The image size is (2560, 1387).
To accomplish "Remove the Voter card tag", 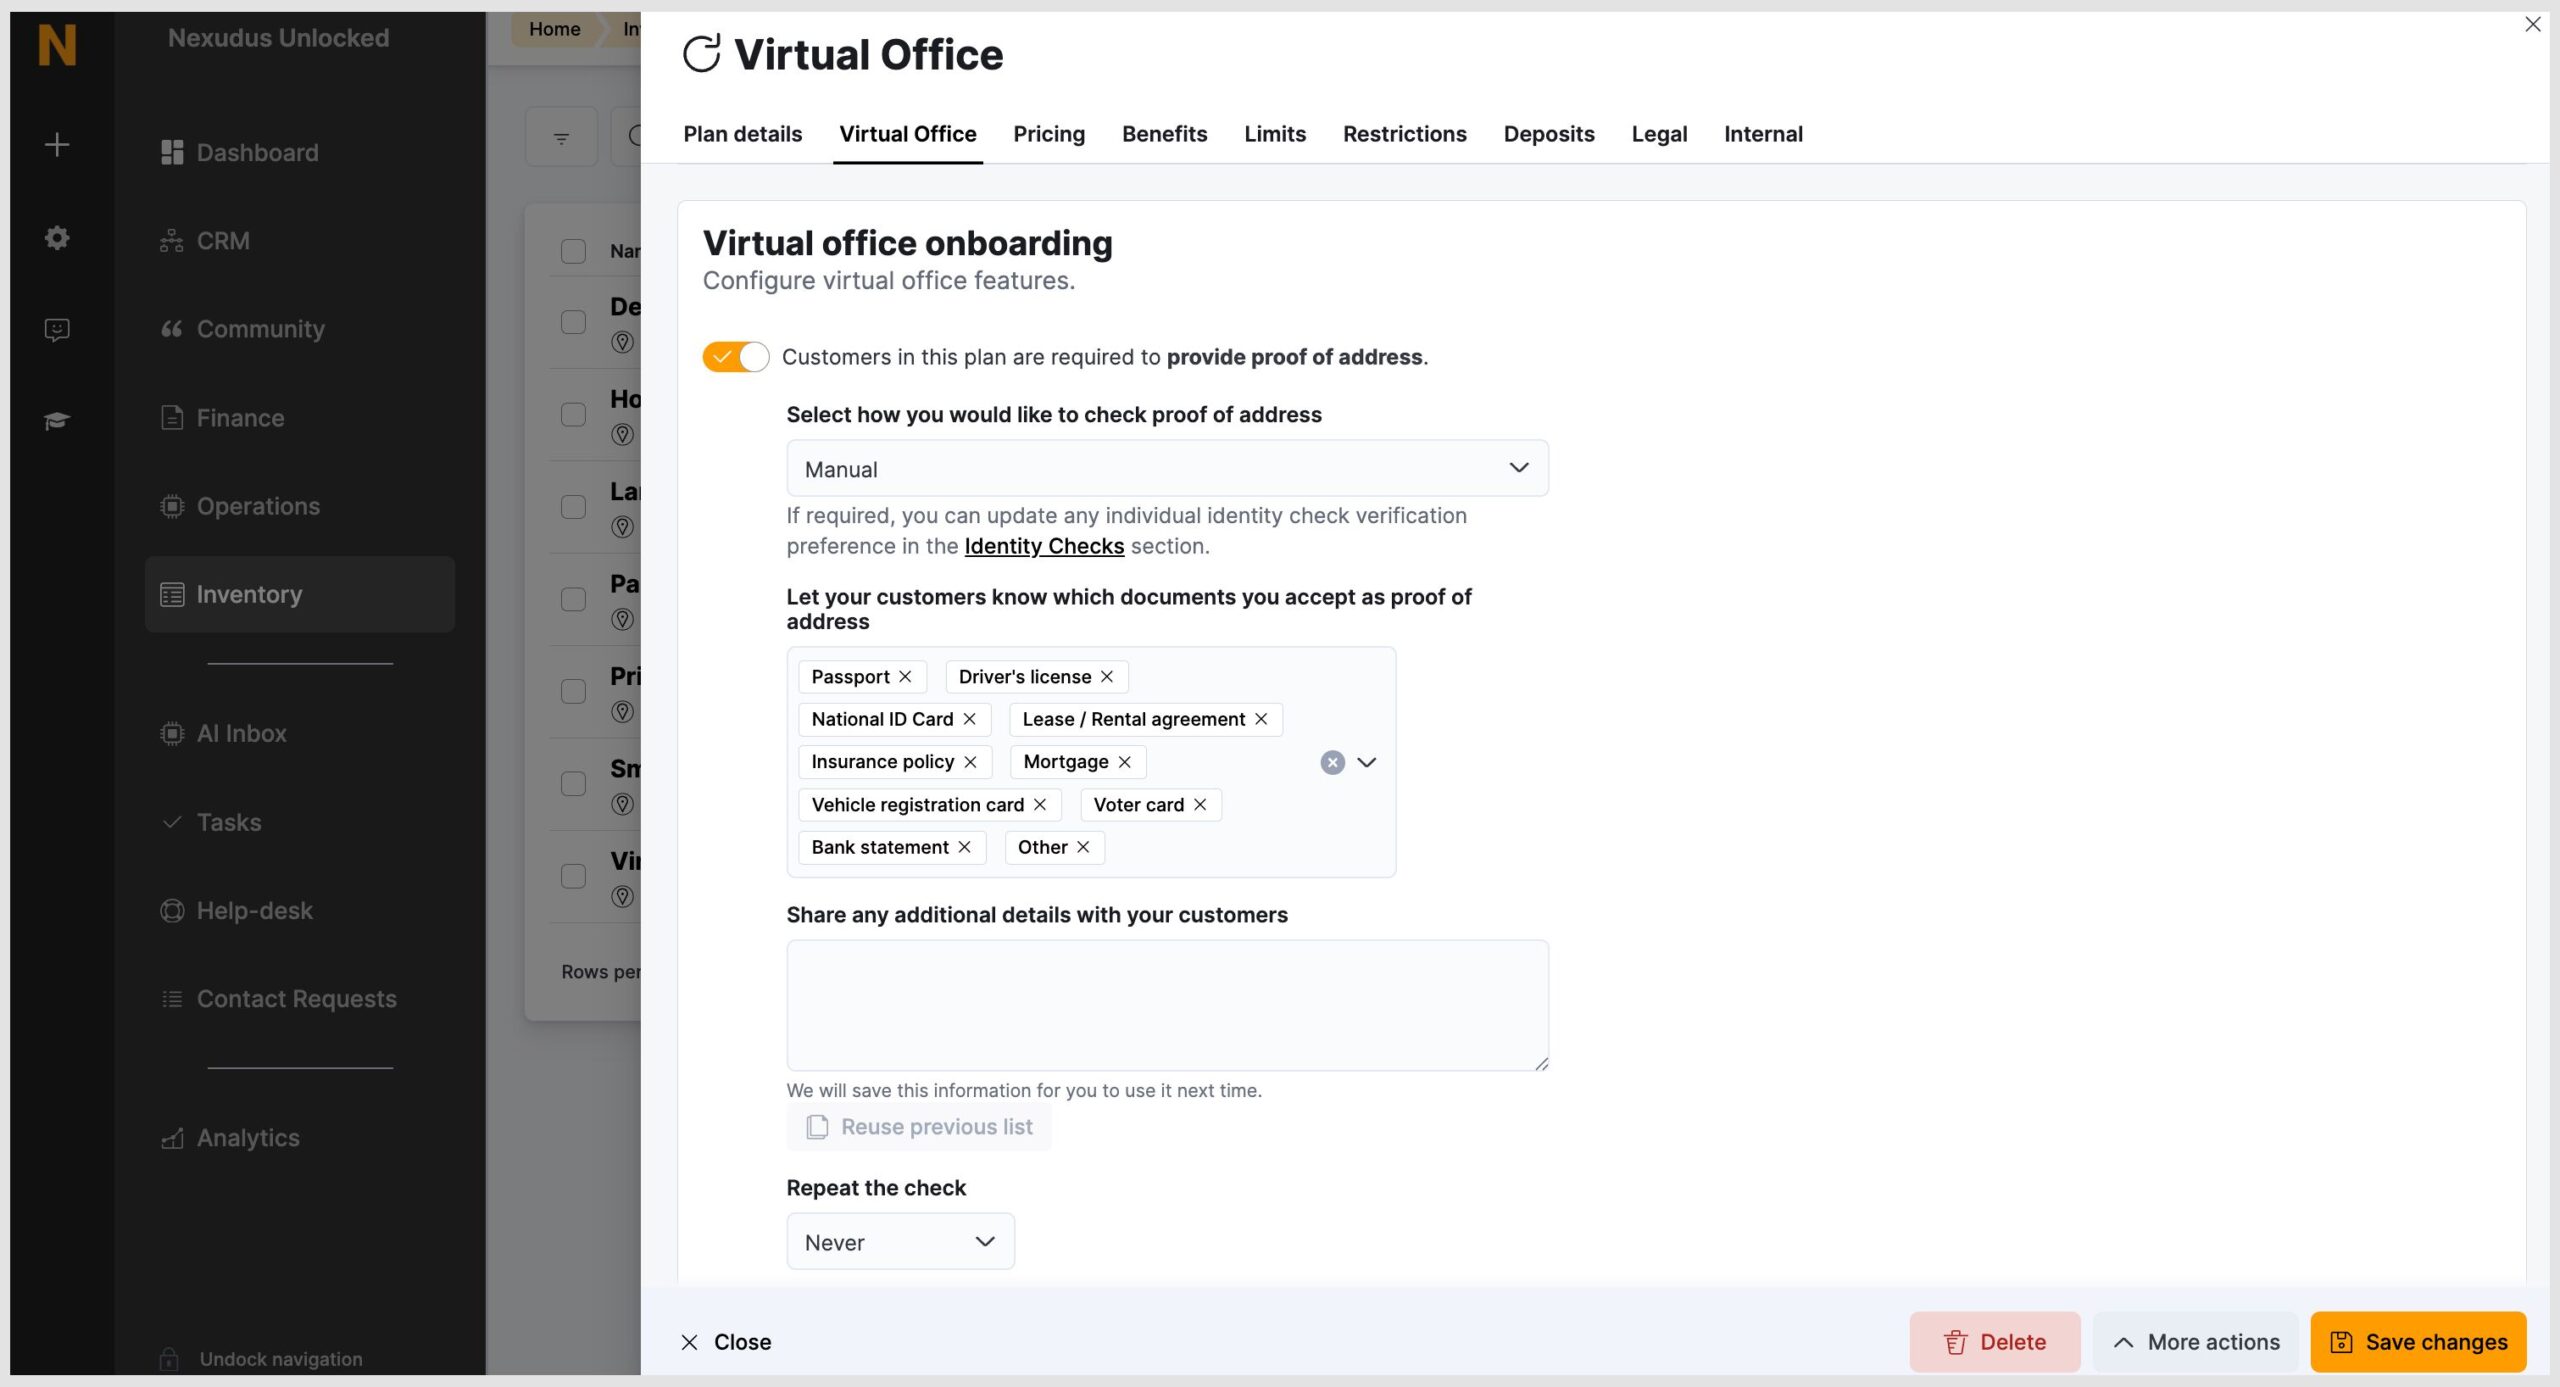I will coord(1200,805).
